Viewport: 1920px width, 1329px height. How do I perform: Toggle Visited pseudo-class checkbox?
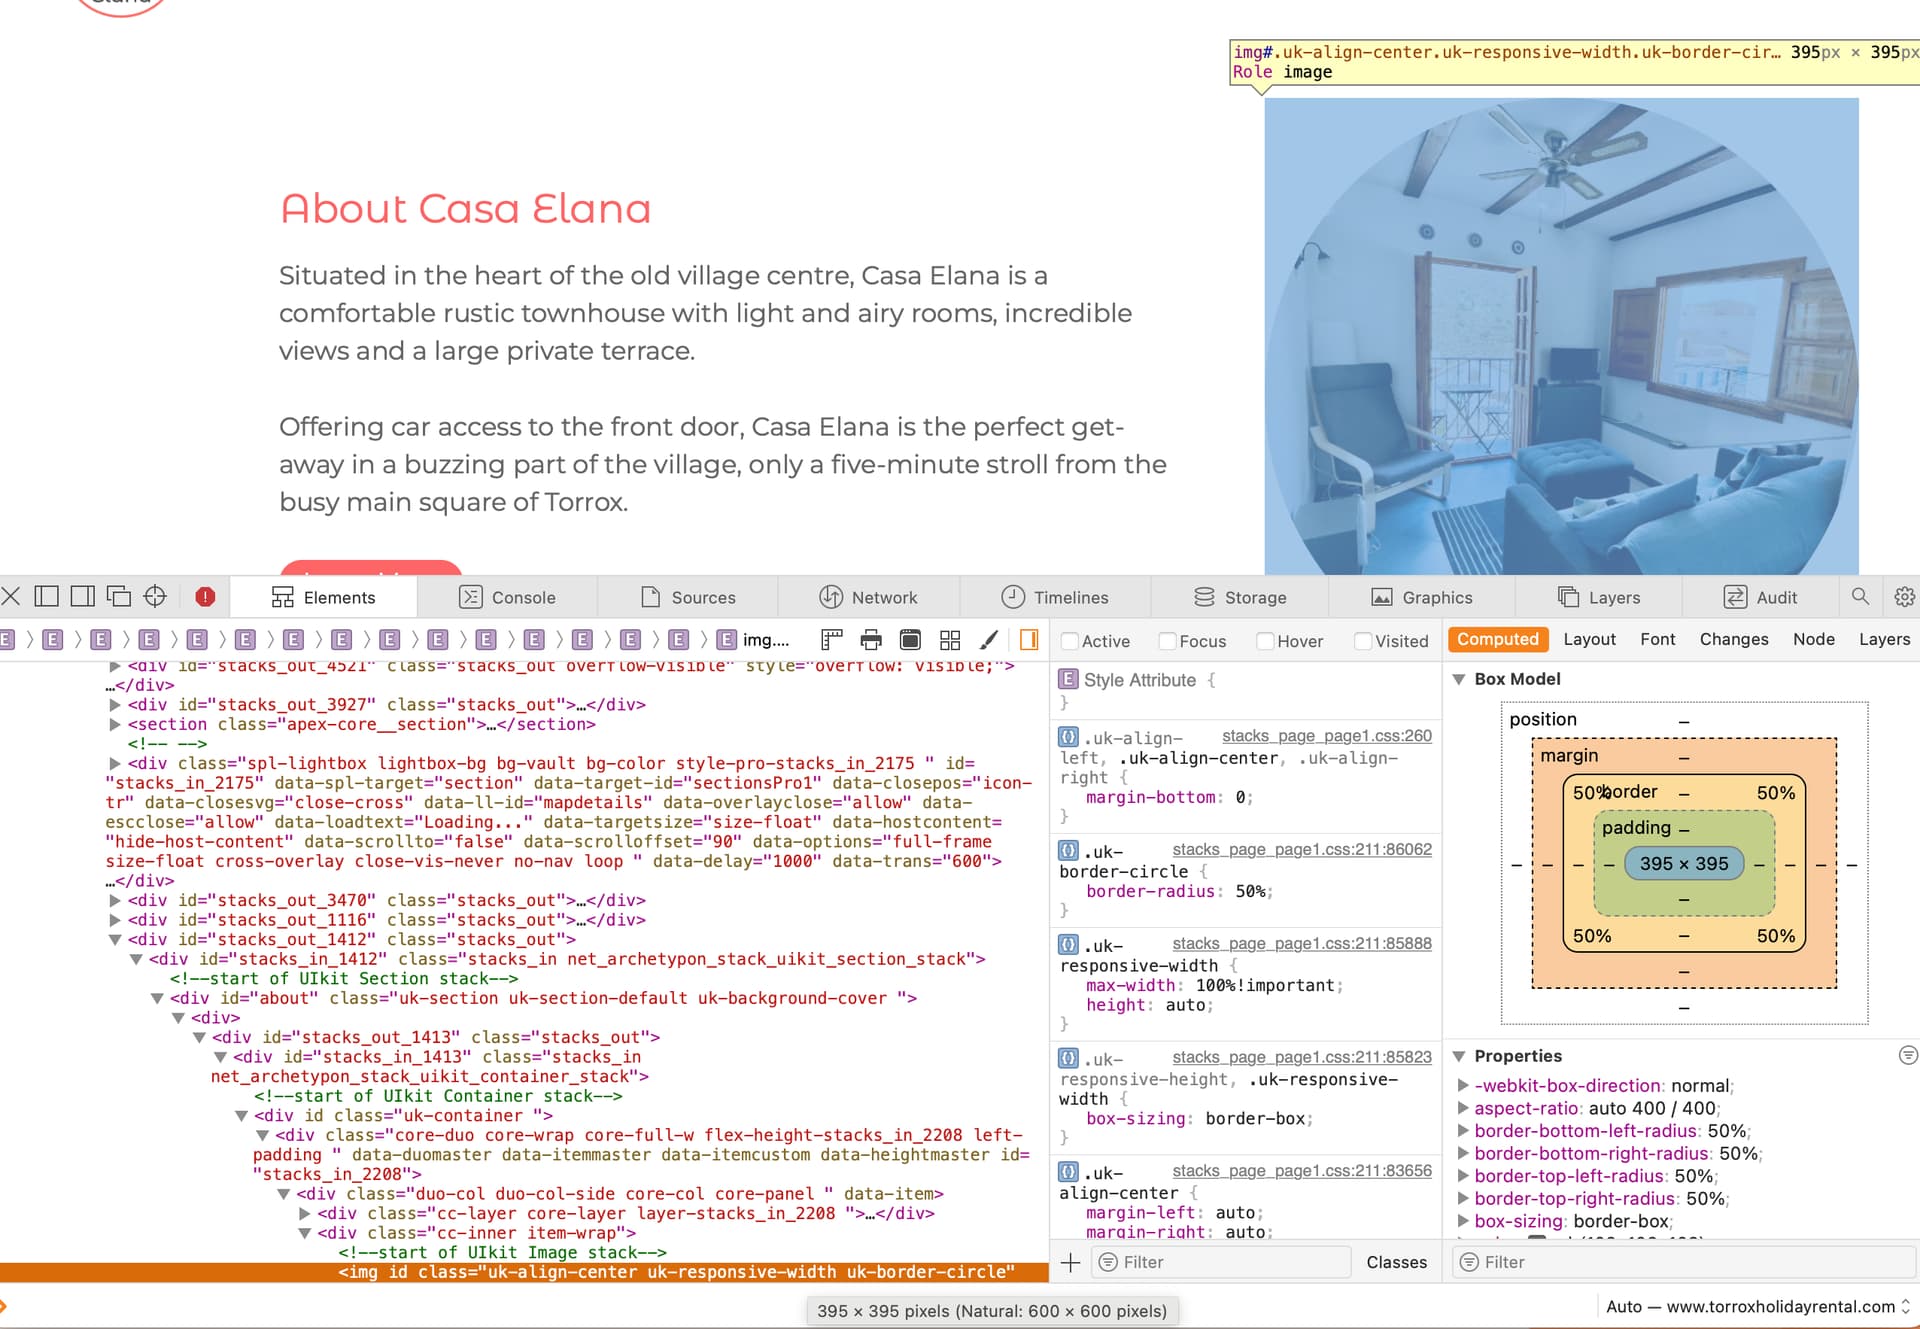[x=1363, y=641]
